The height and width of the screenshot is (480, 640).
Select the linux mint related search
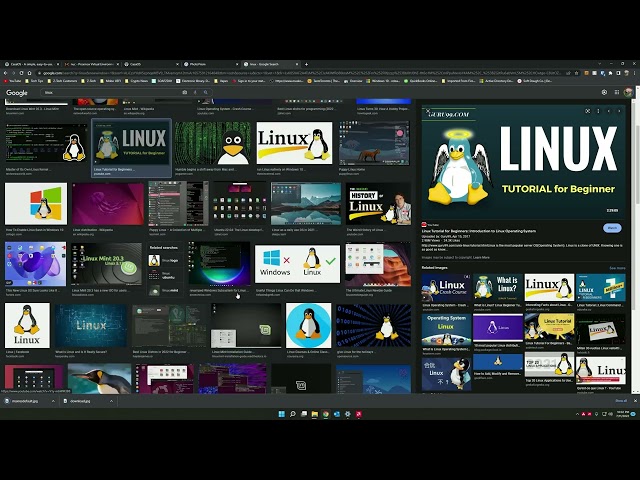[165, 291]
